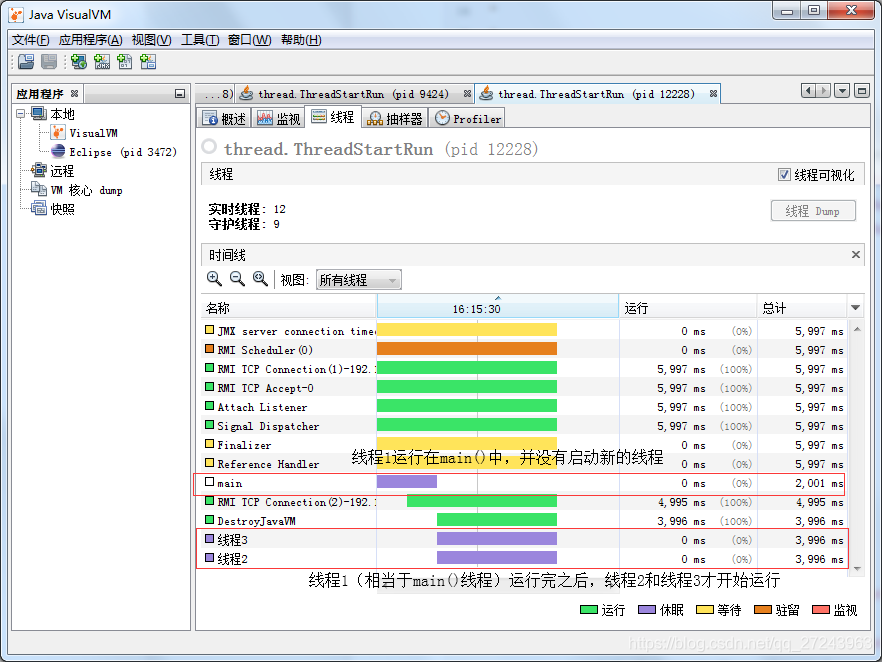The image size is (882, 662).
Task: Click the Add JMX Connection toolbar icon
Action: pos(102,62)
